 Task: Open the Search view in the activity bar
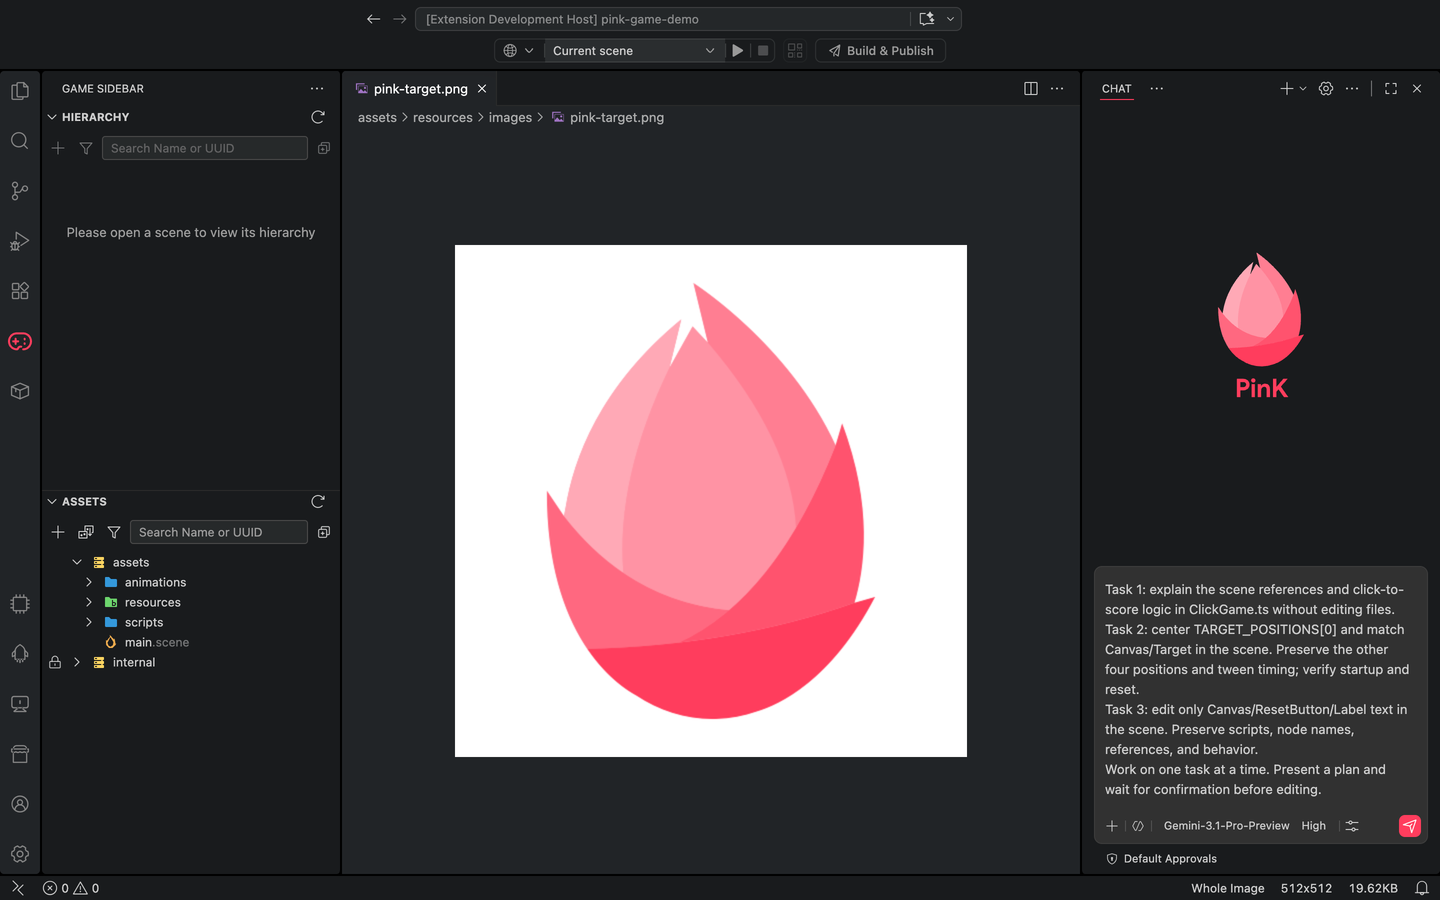[x=20, y=141]
